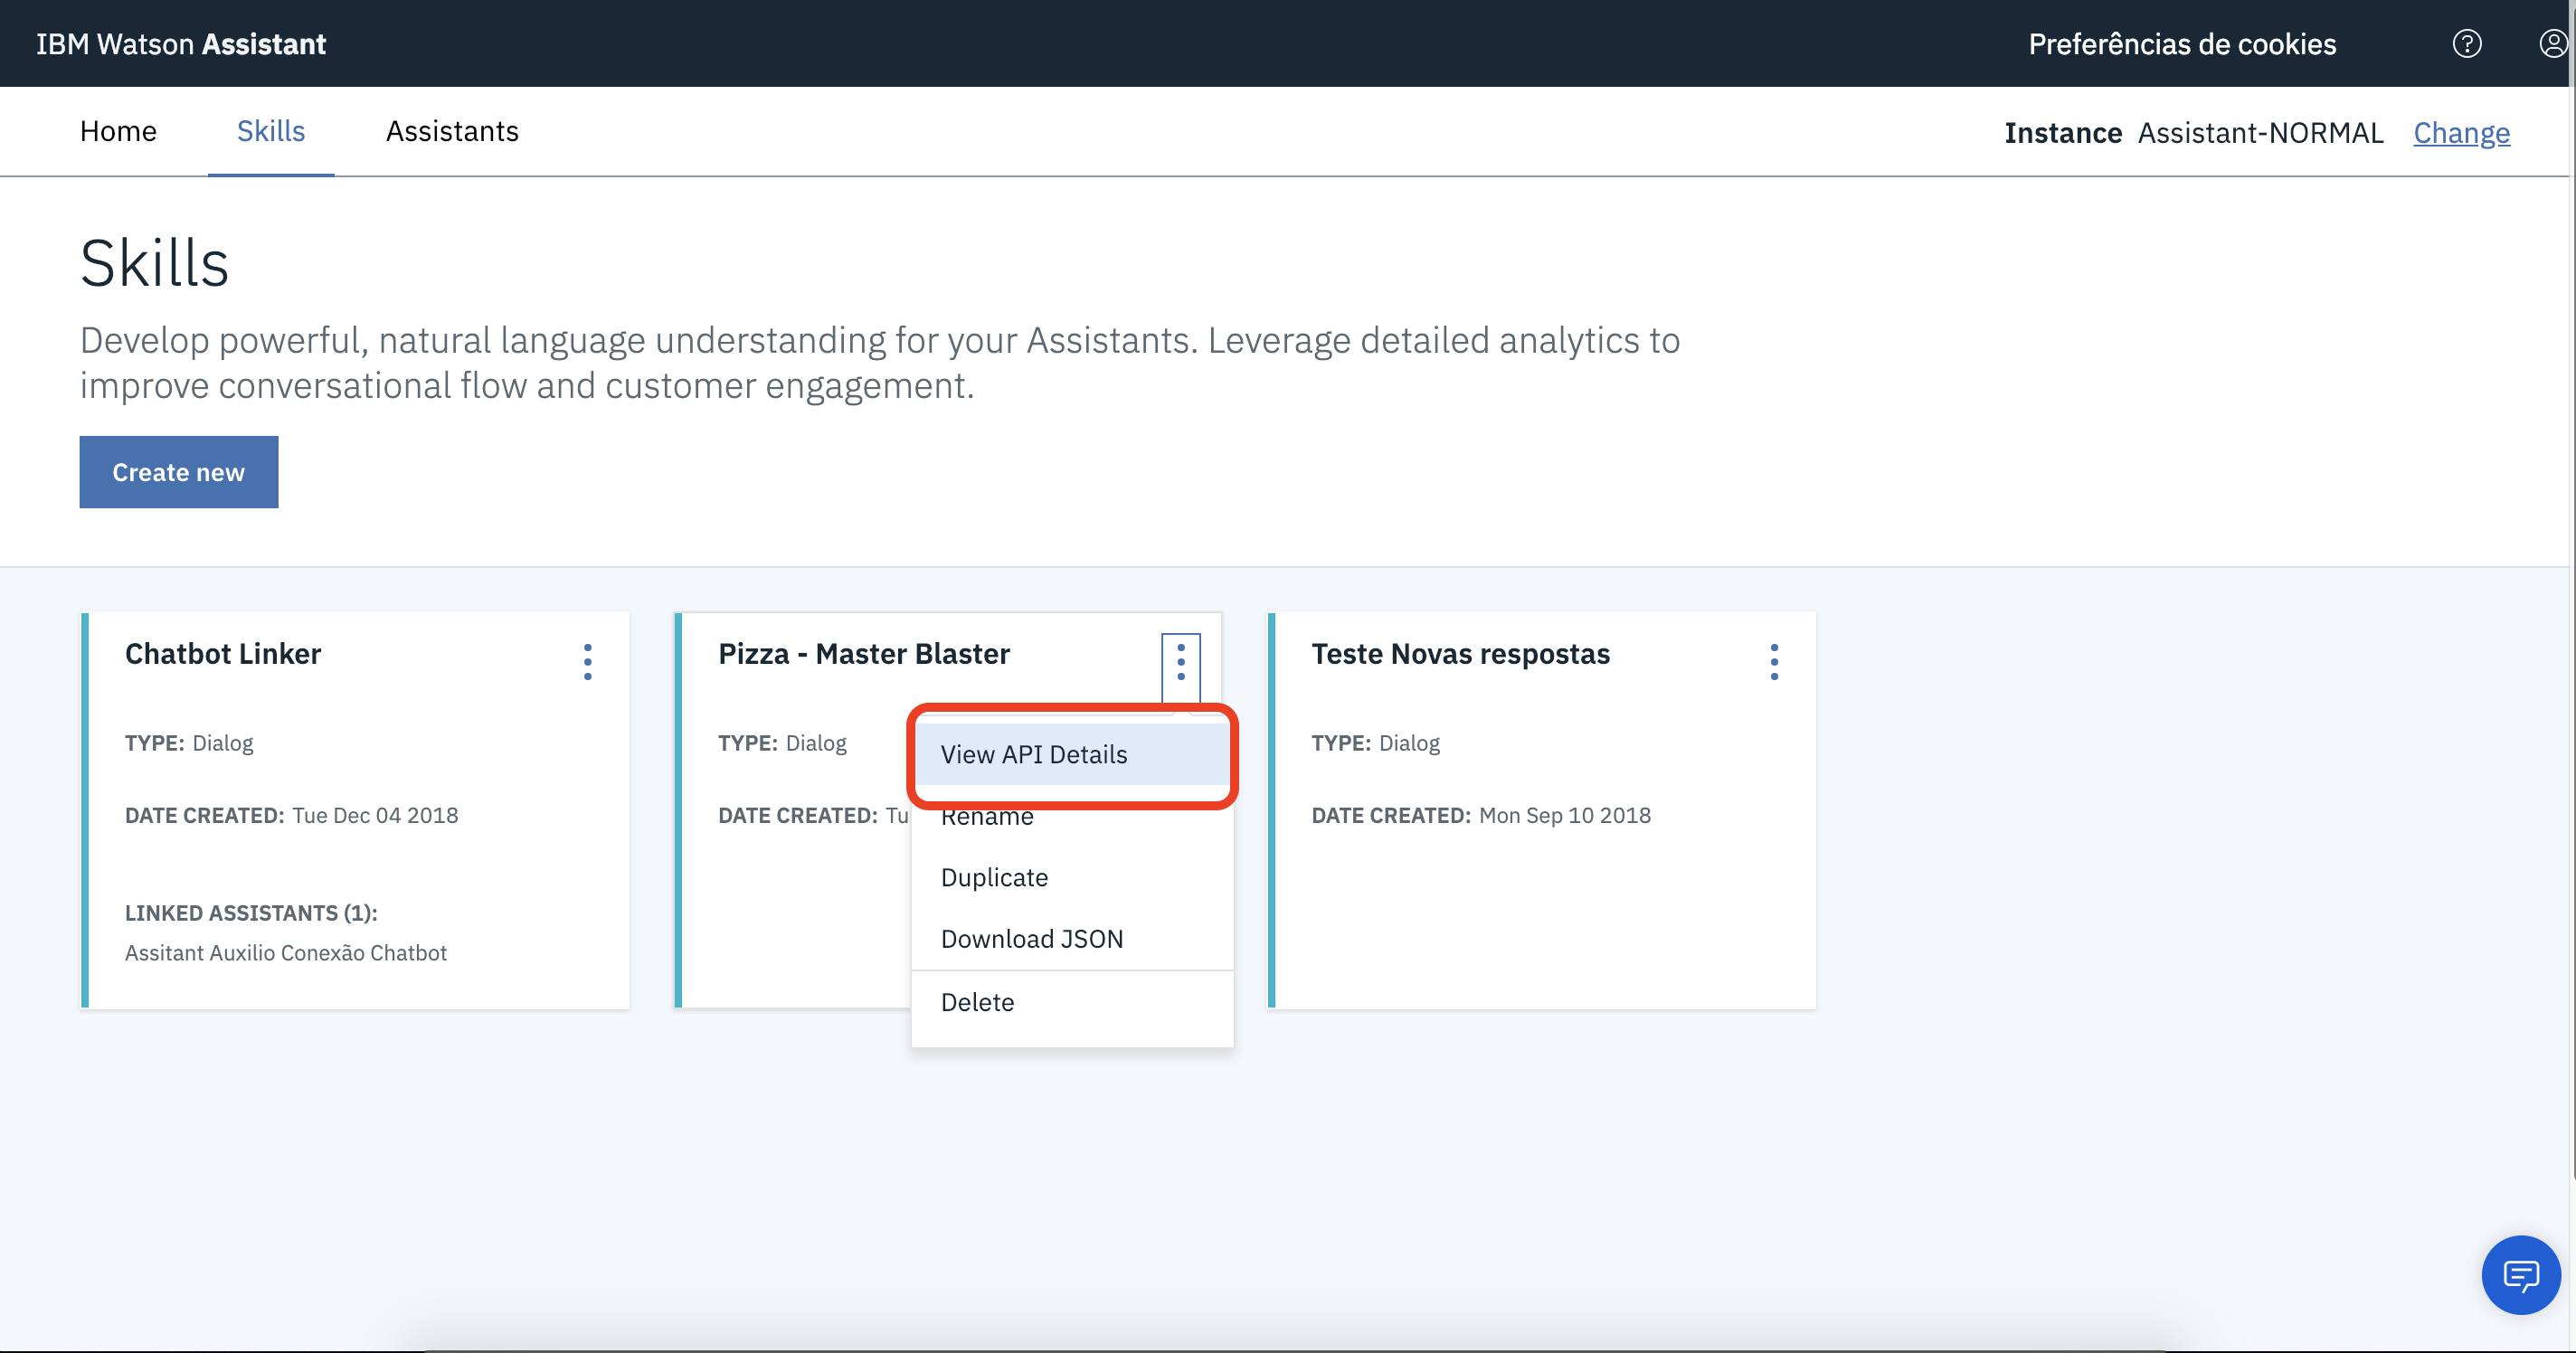The width and height of the screenshot is (2576, 1353).
Task: Click Download JSON menu entry
Action: [x=1031, y=938]
